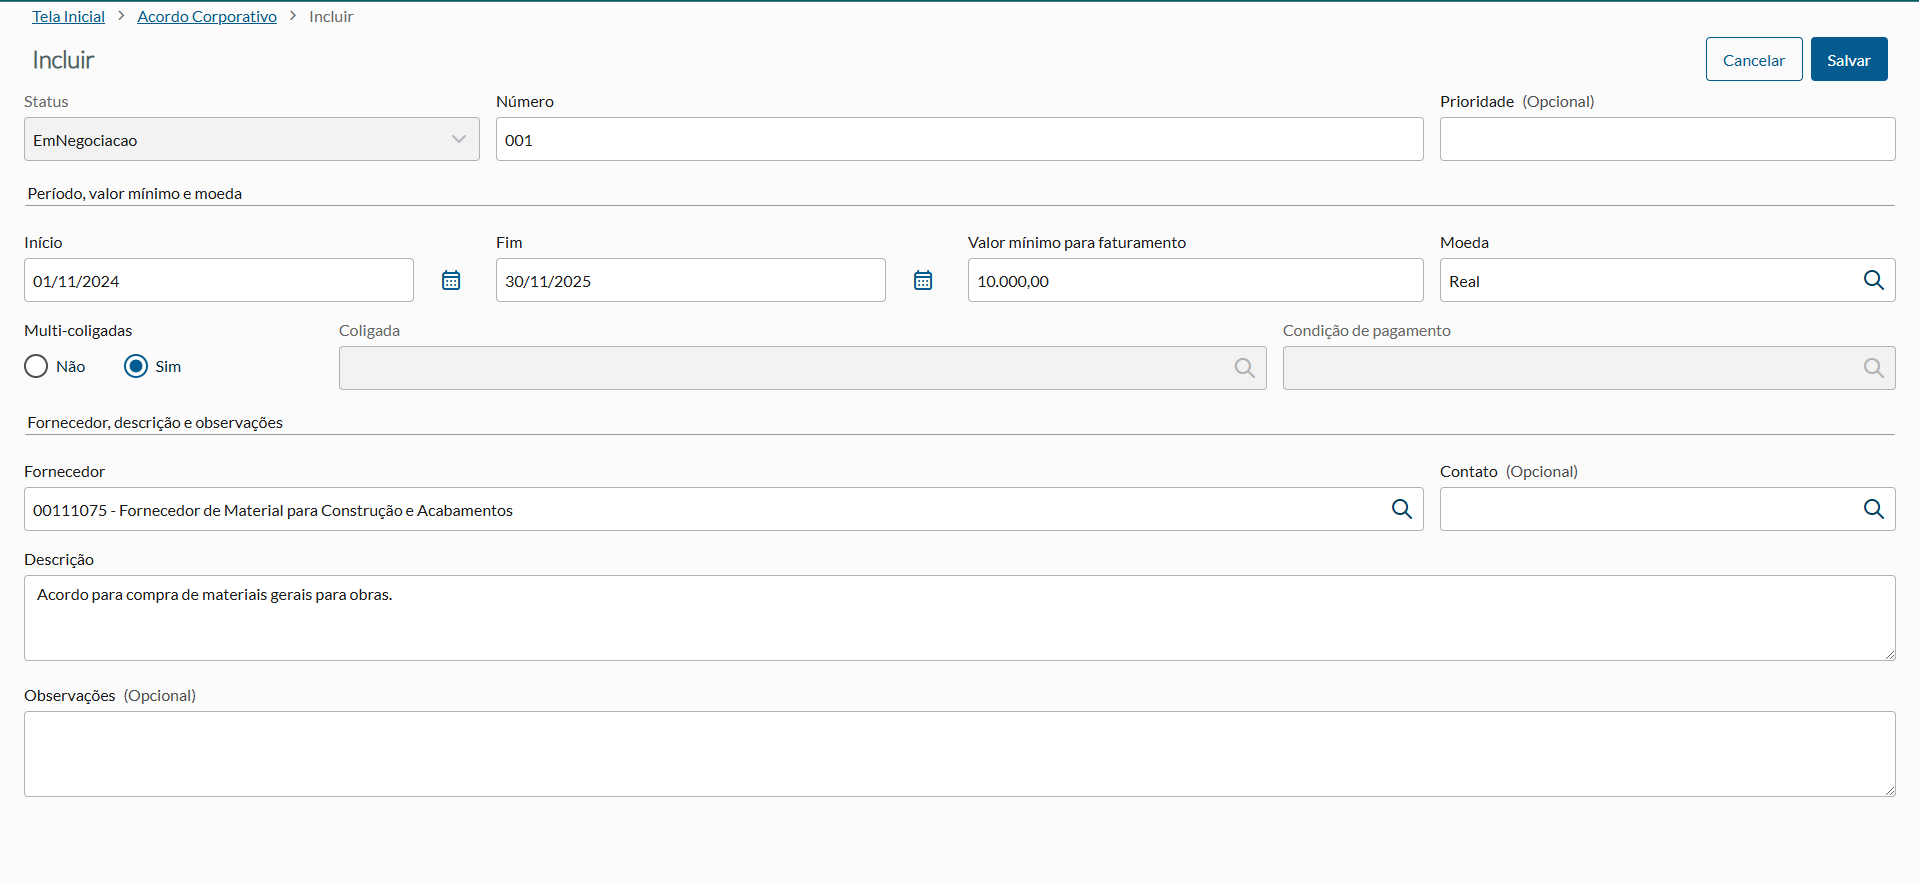This screenshot has height=884, width=1919.
Task: Open the Início date calendar picker
Action: (x=451, y=281)
